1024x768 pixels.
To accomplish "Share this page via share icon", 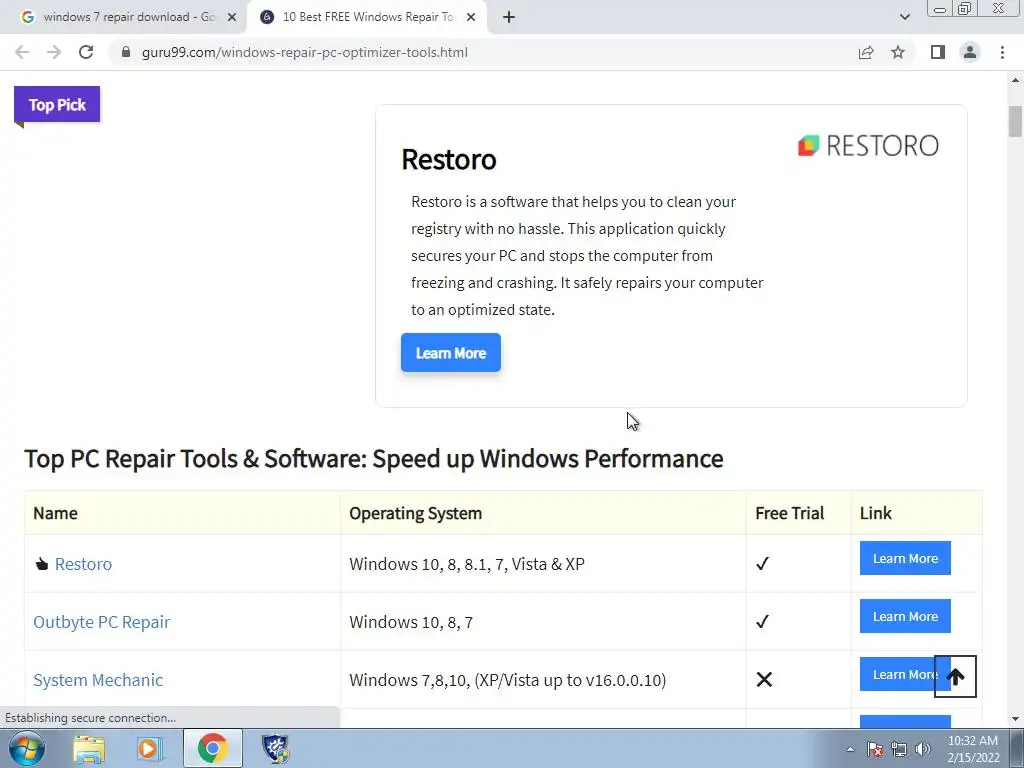I will tap(866, 52).
